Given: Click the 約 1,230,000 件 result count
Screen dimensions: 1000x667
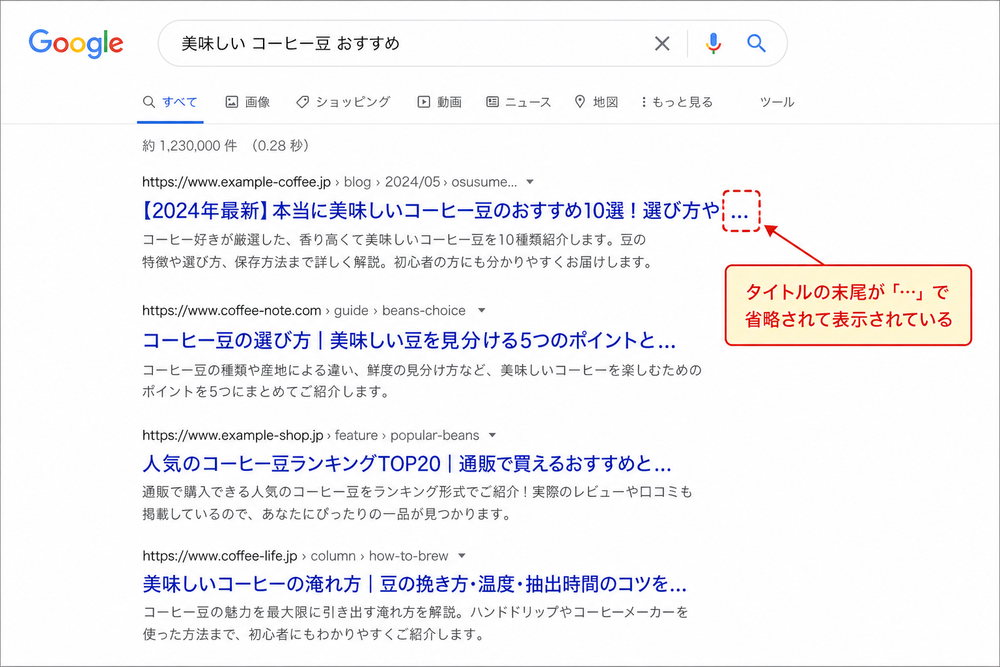Looking at the screenshot, I should [190, 146].
